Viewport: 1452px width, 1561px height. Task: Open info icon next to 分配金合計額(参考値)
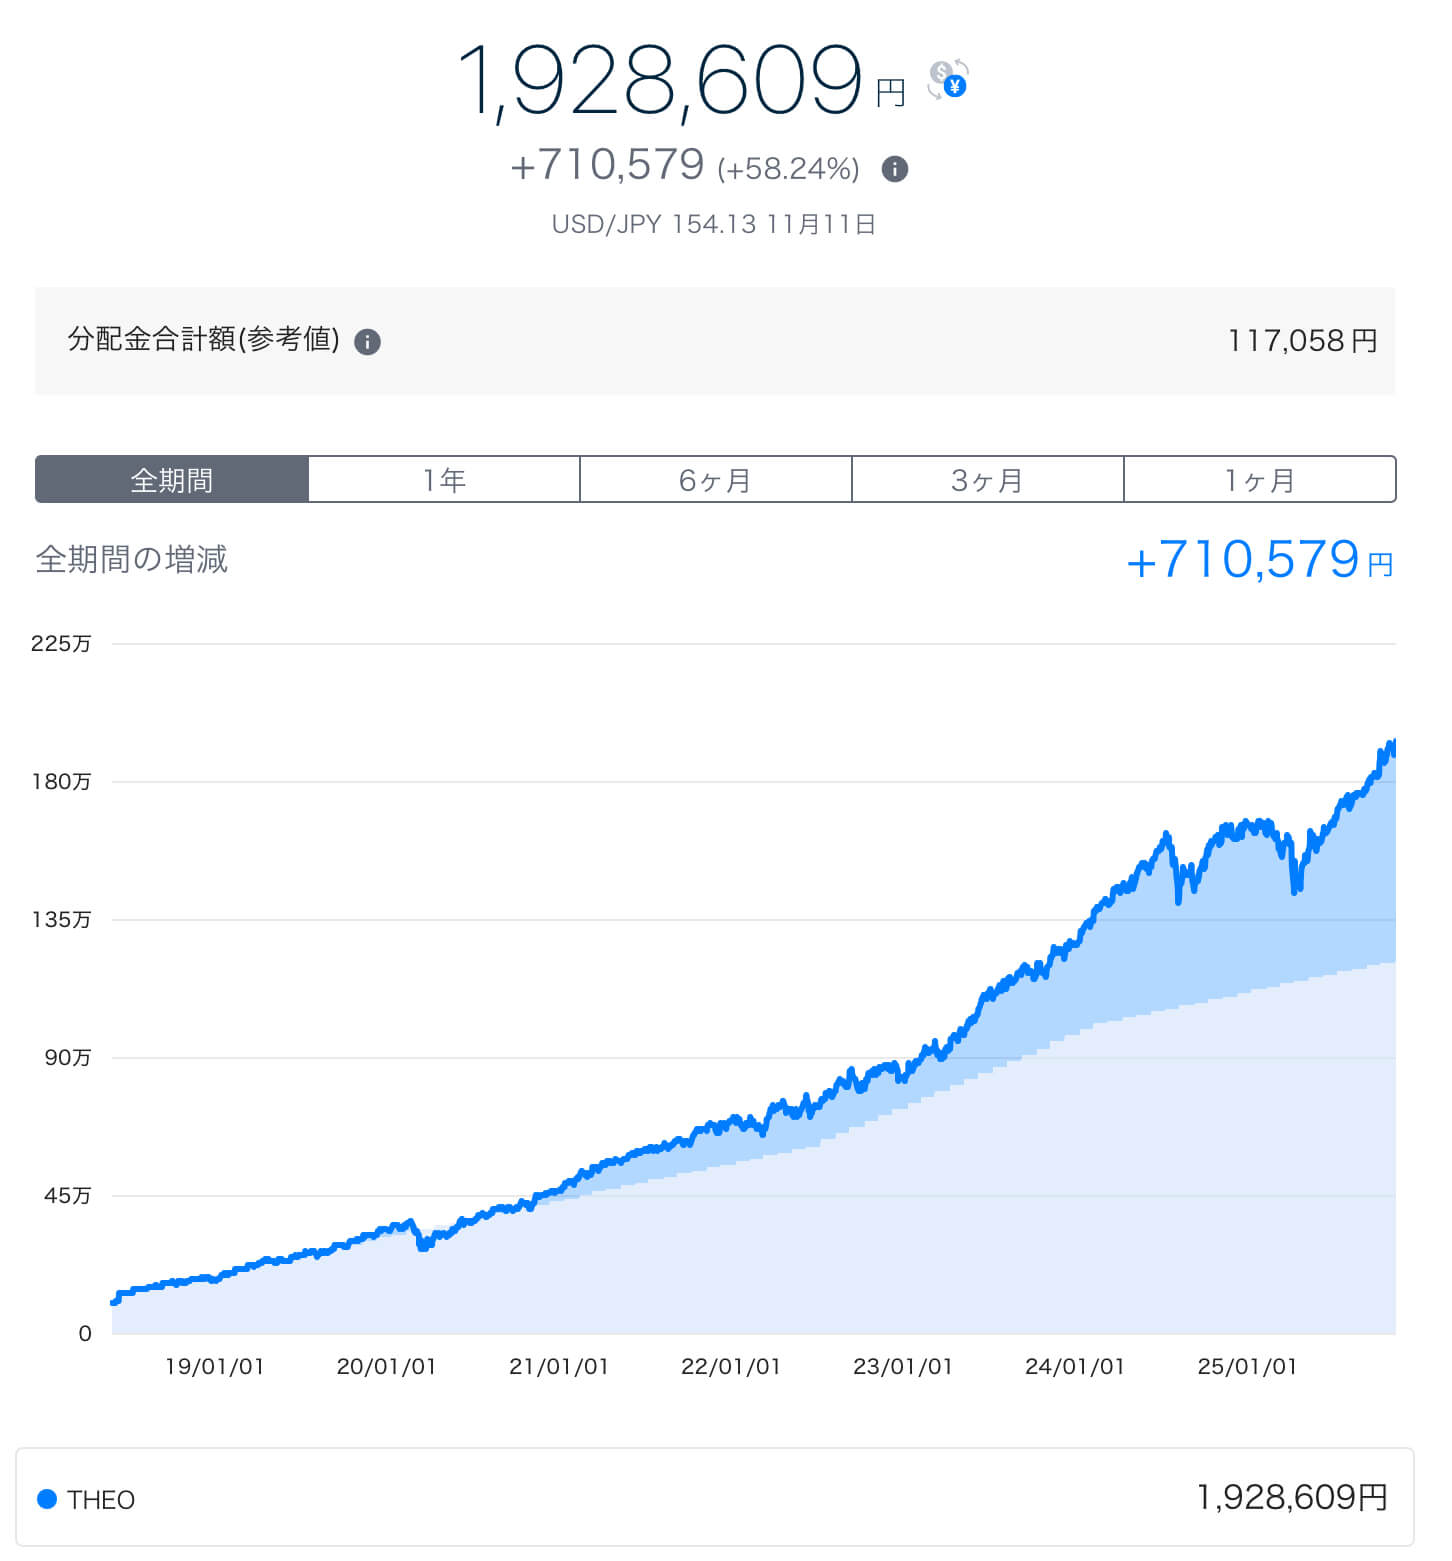[368, 342]
